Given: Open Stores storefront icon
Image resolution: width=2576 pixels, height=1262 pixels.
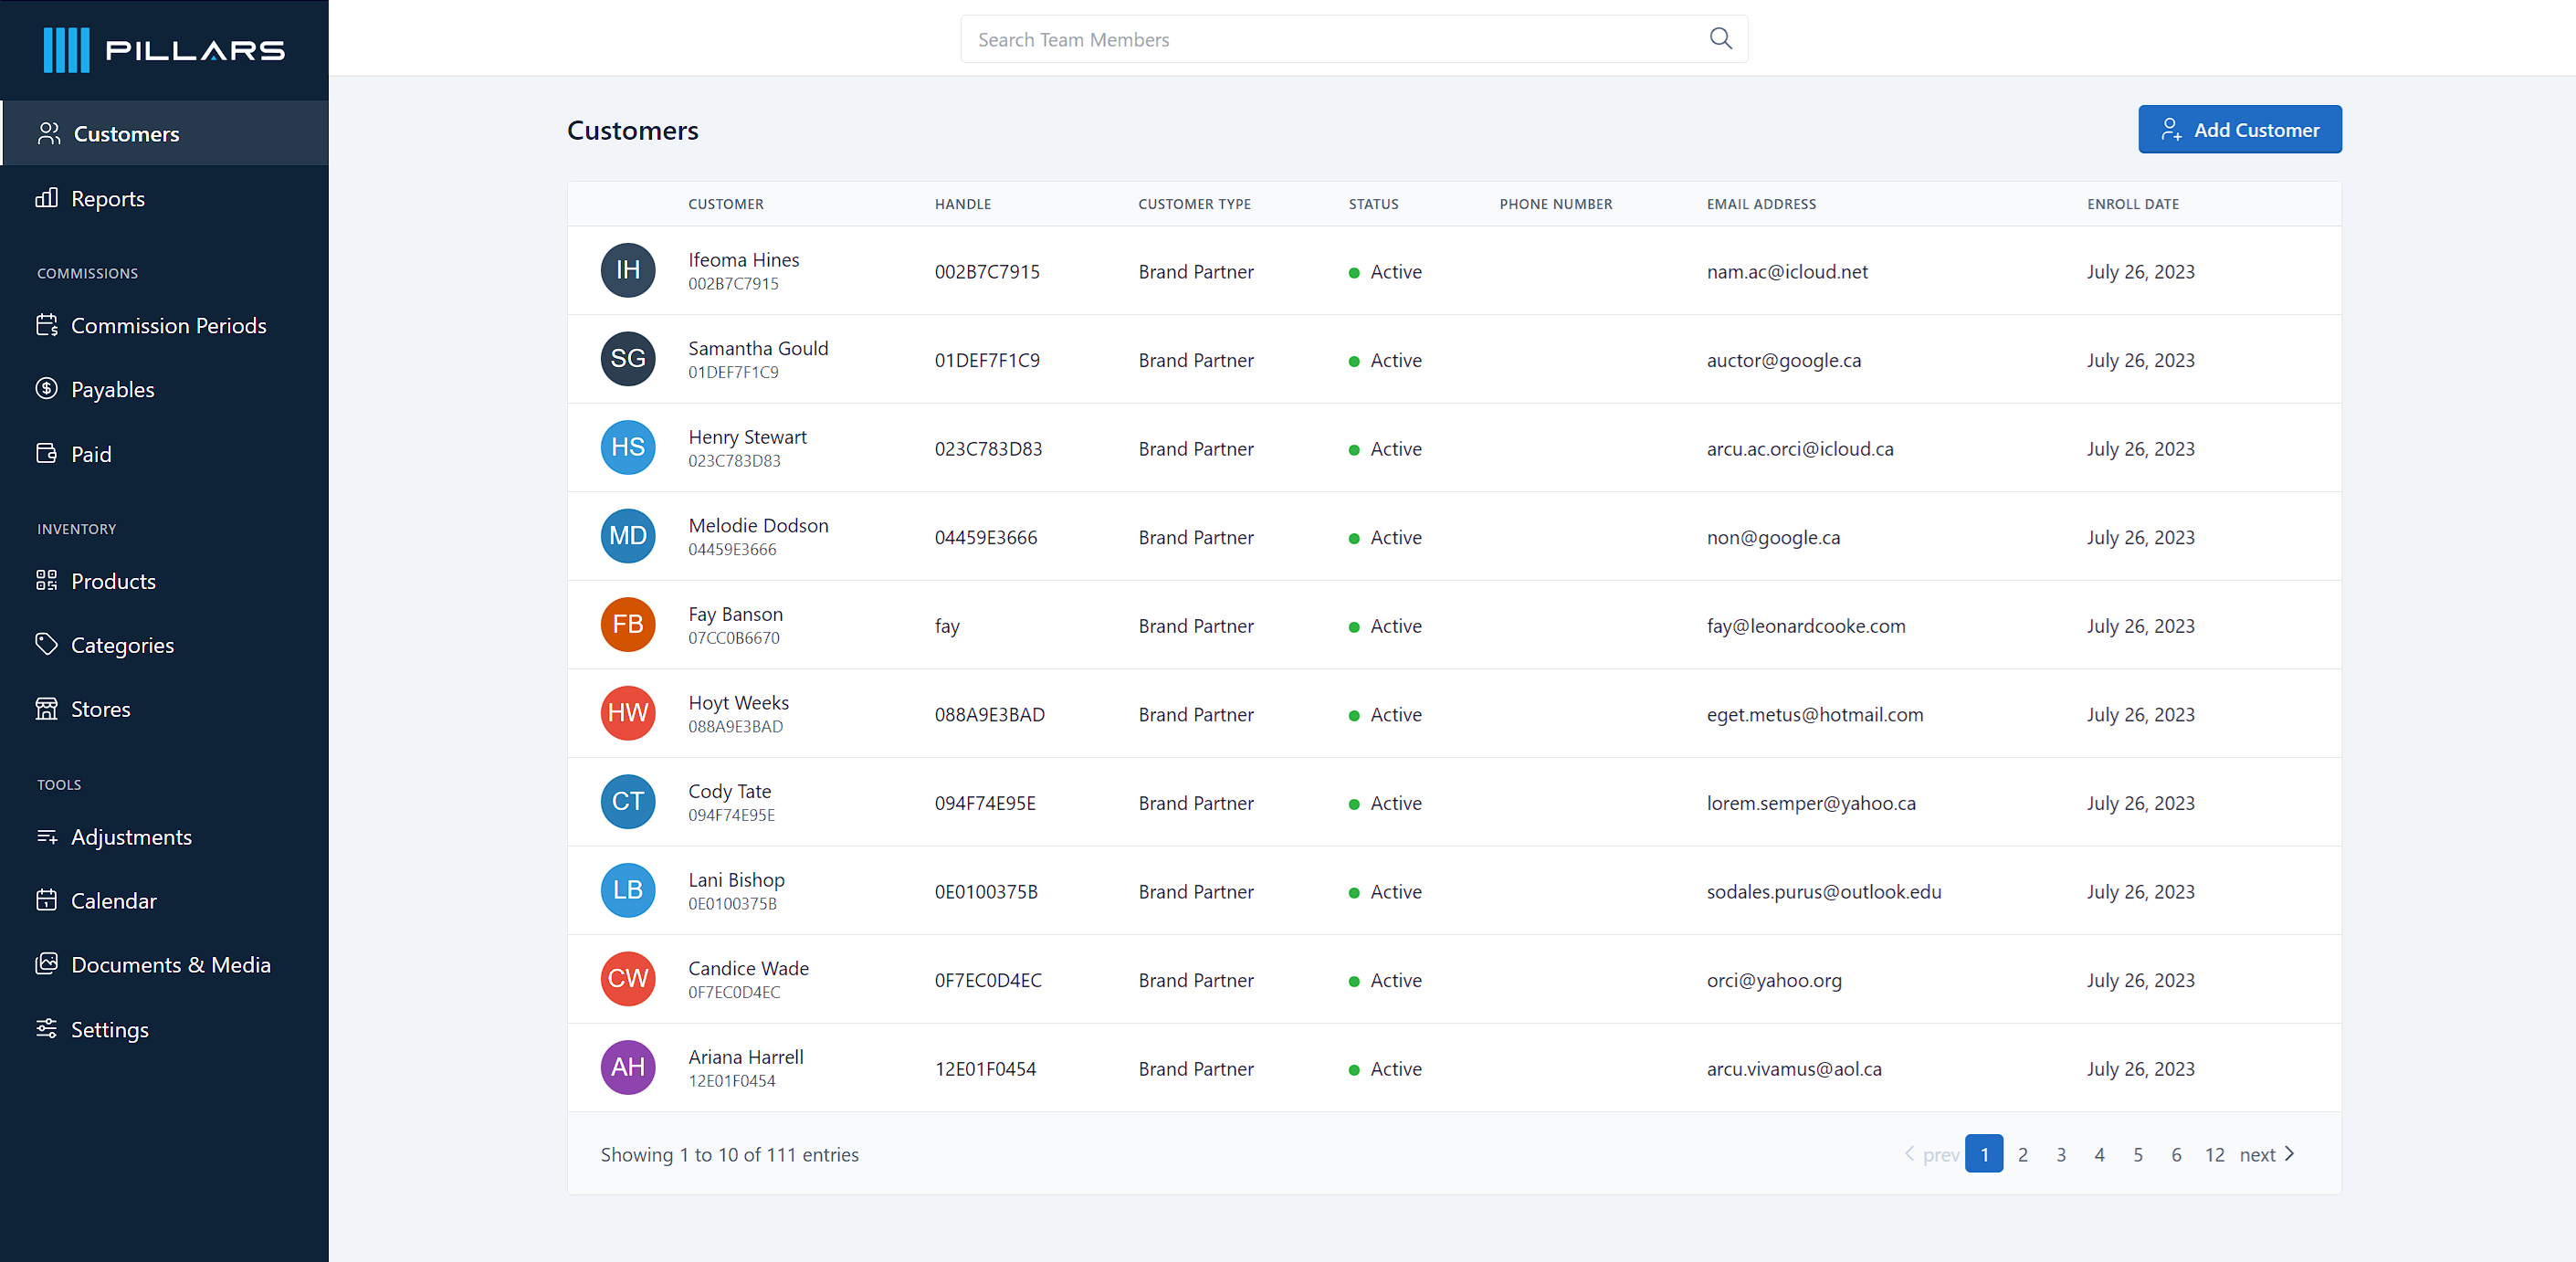Looking at the screenshot, I should tap(46, 709).
